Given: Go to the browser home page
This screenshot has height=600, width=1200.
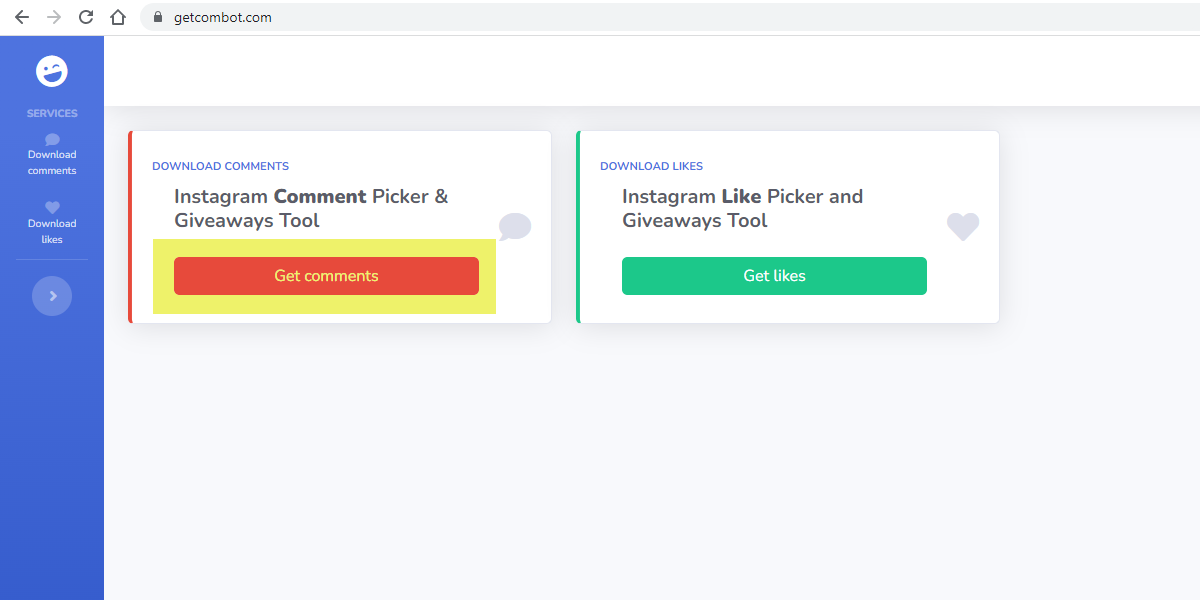Looking at the screenshot, I should 118,17.
